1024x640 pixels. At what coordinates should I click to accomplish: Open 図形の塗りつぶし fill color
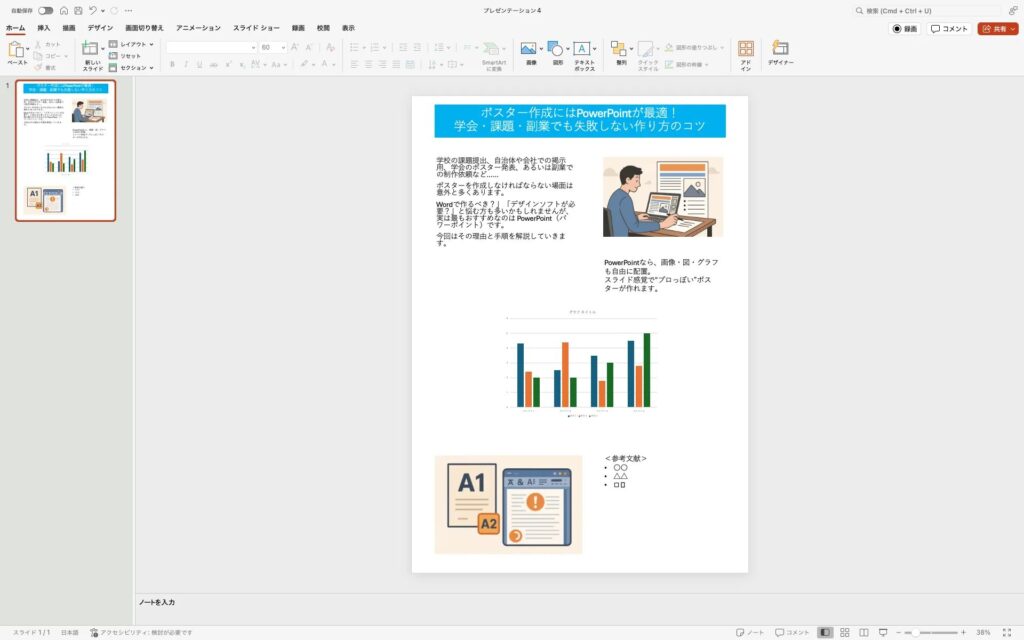point(692,48)
